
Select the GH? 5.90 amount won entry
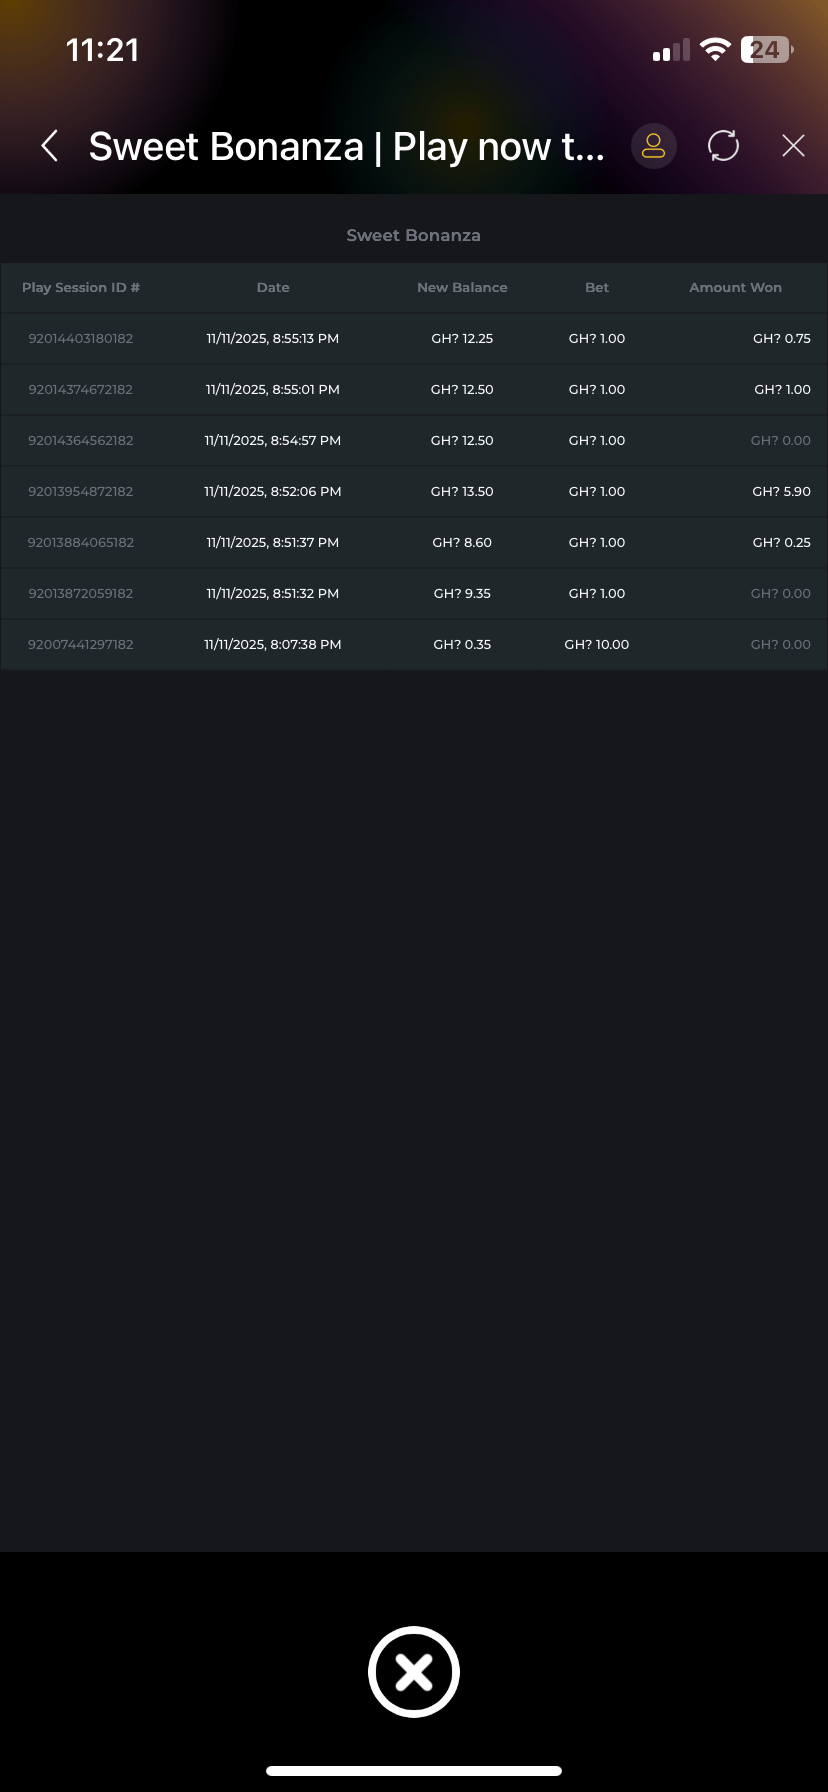[782, 491]
